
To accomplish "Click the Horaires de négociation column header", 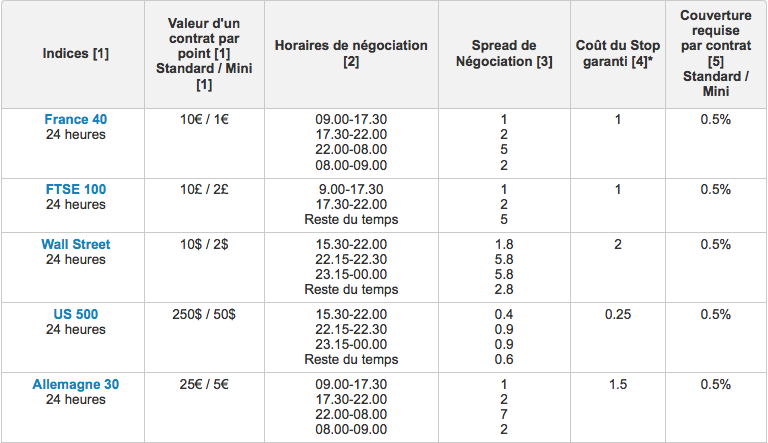I will point(351,53).
